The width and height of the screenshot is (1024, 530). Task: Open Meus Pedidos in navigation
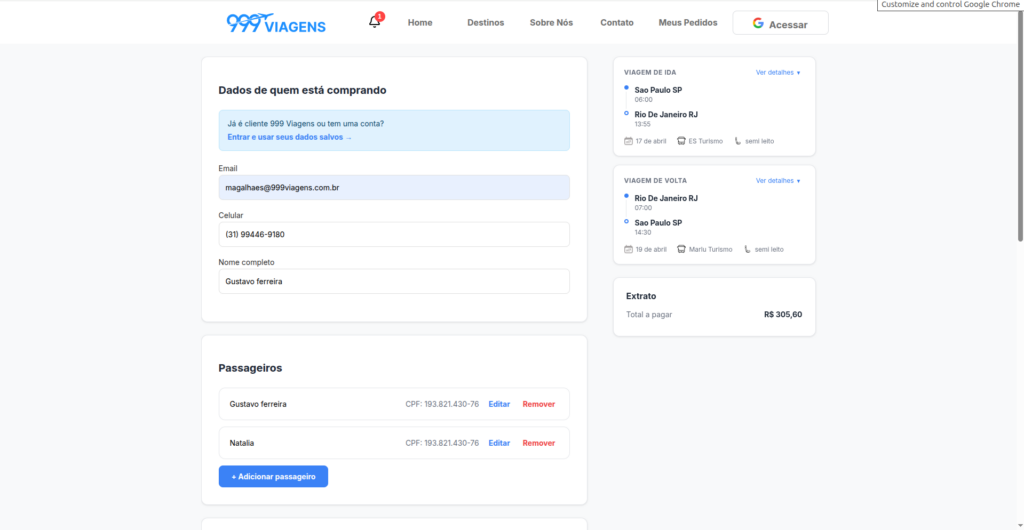pyautogui.click(x=687, y=23)
